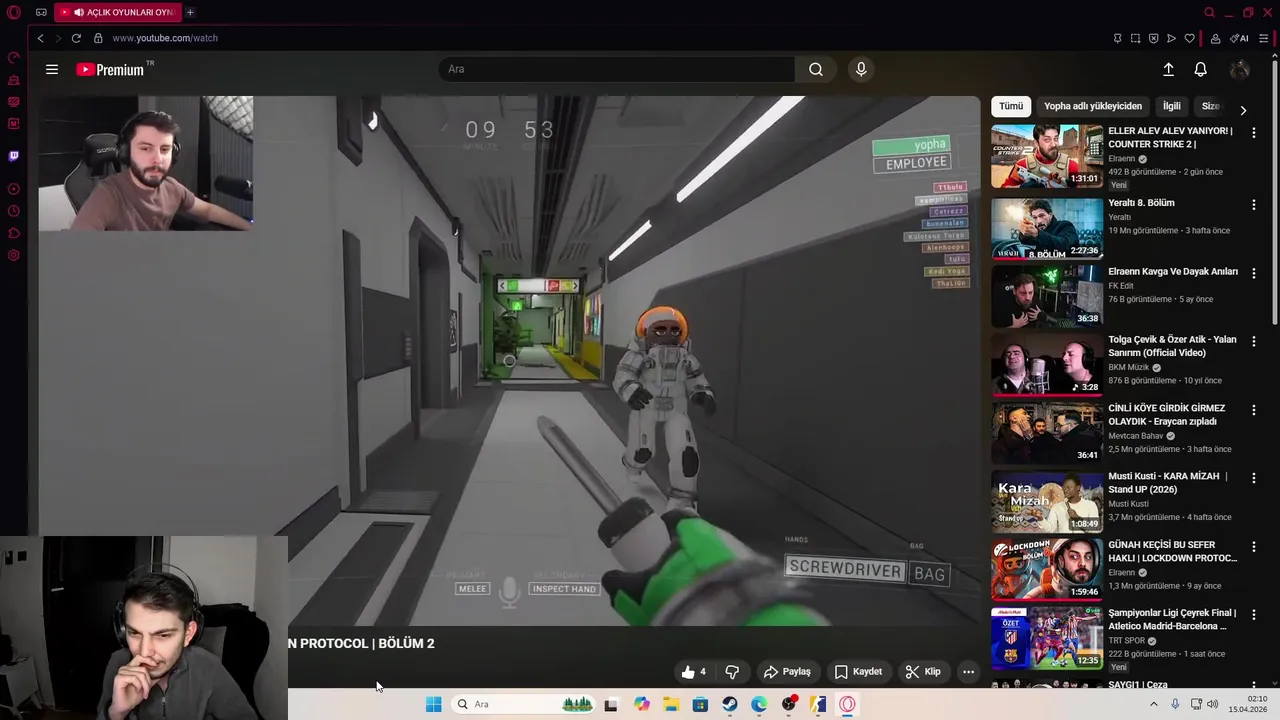Viewport: 1280px width, 720px height.
Task: Open the 'ELLER ALEV ALEV YANIYOR' video thumbnail
Action: point(1047,156)
